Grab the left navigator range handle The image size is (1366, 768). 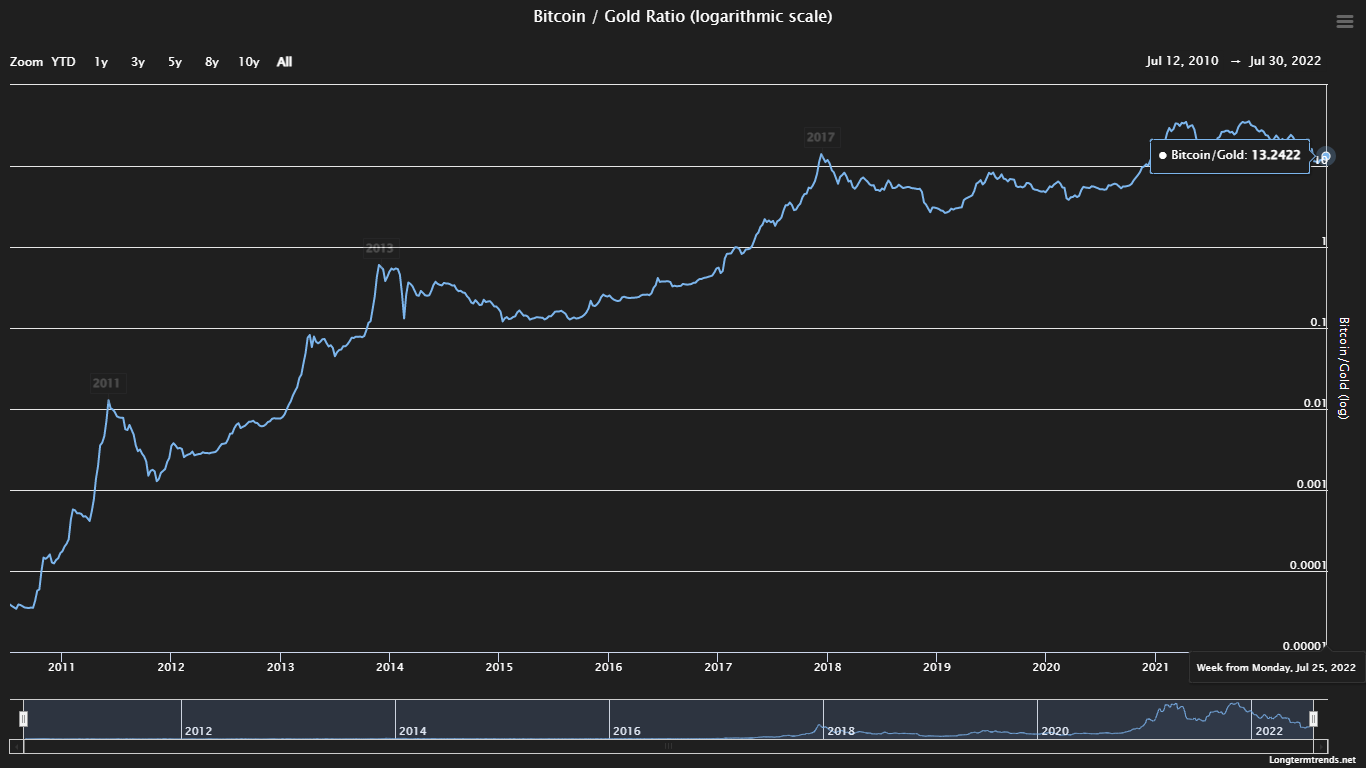[23, 718]
